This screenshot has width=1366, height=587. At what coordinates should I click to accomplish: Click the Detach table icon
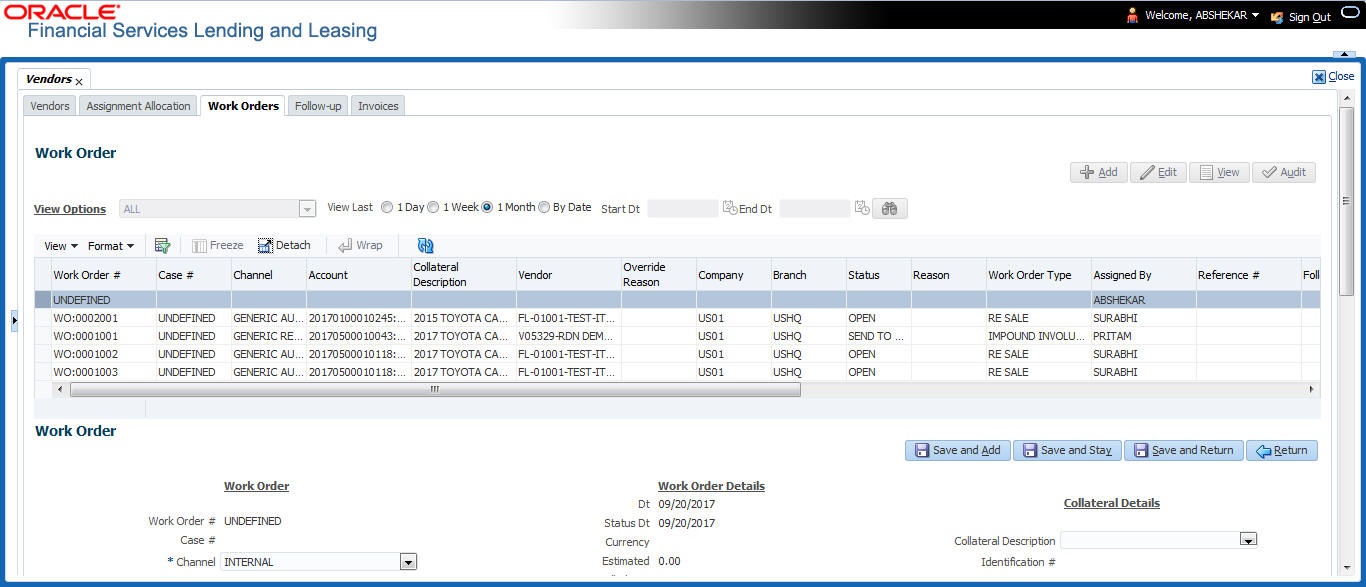click(x=284, y=245)
